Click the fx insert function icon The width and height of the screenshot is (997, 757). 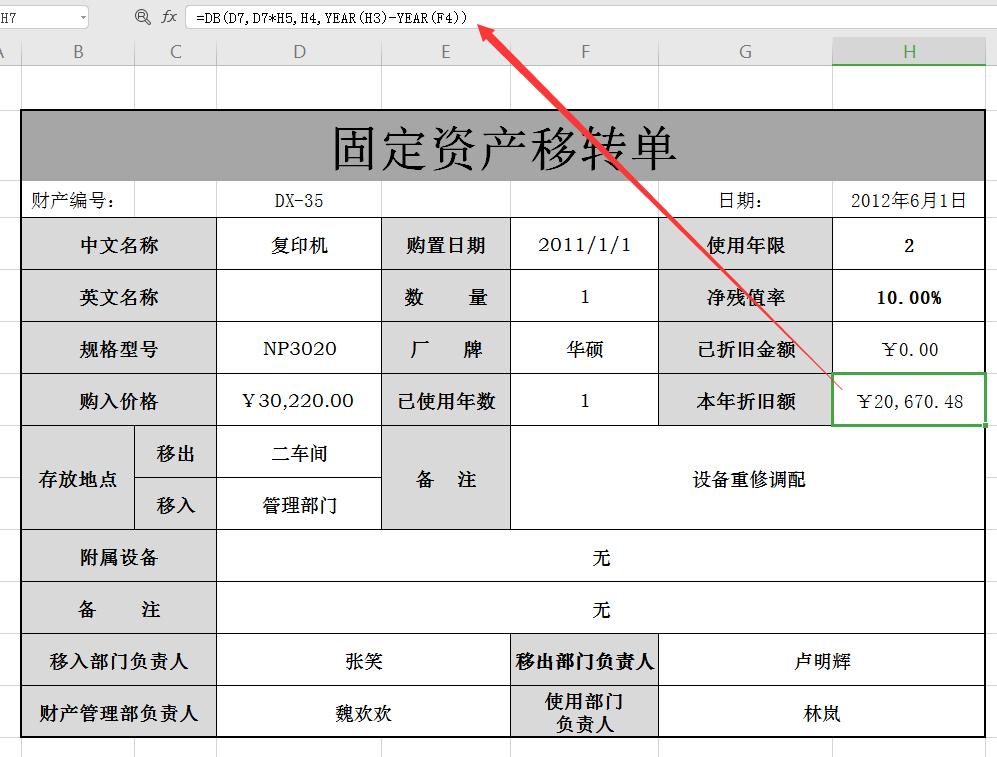point(166,17)
